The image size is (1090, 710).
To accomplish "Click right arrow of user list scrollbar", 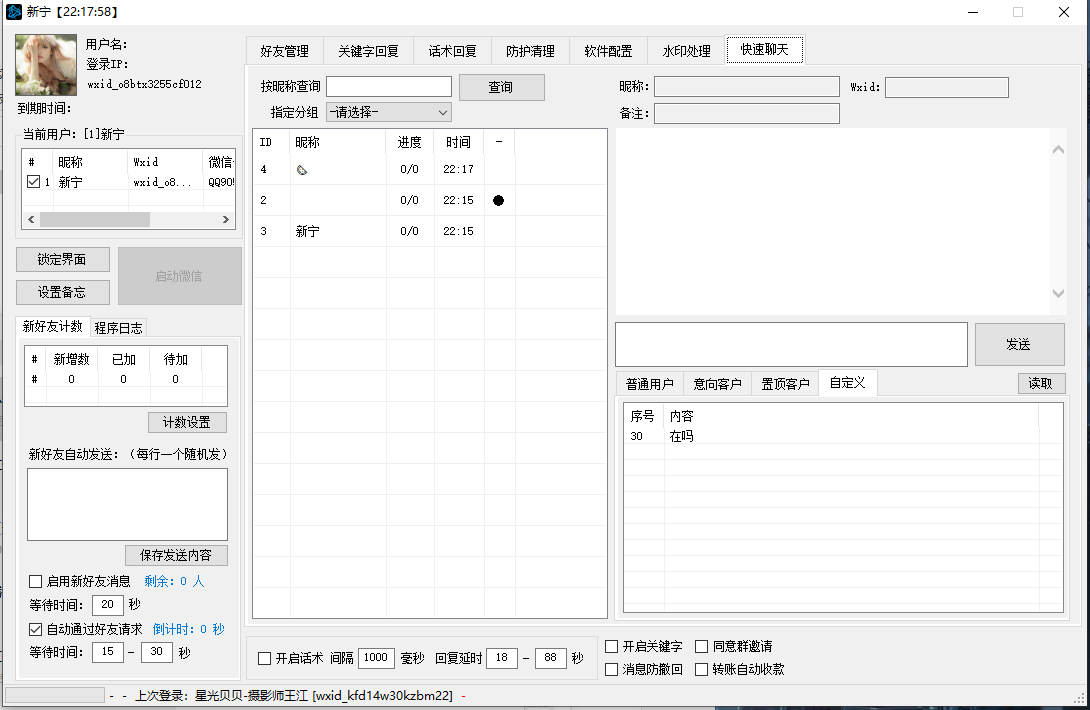I will [x=225, y=219].
